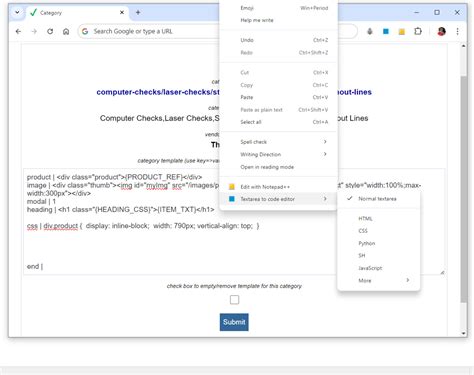Choose Edit with Notepad++ menu entry

tap(278, 187)
